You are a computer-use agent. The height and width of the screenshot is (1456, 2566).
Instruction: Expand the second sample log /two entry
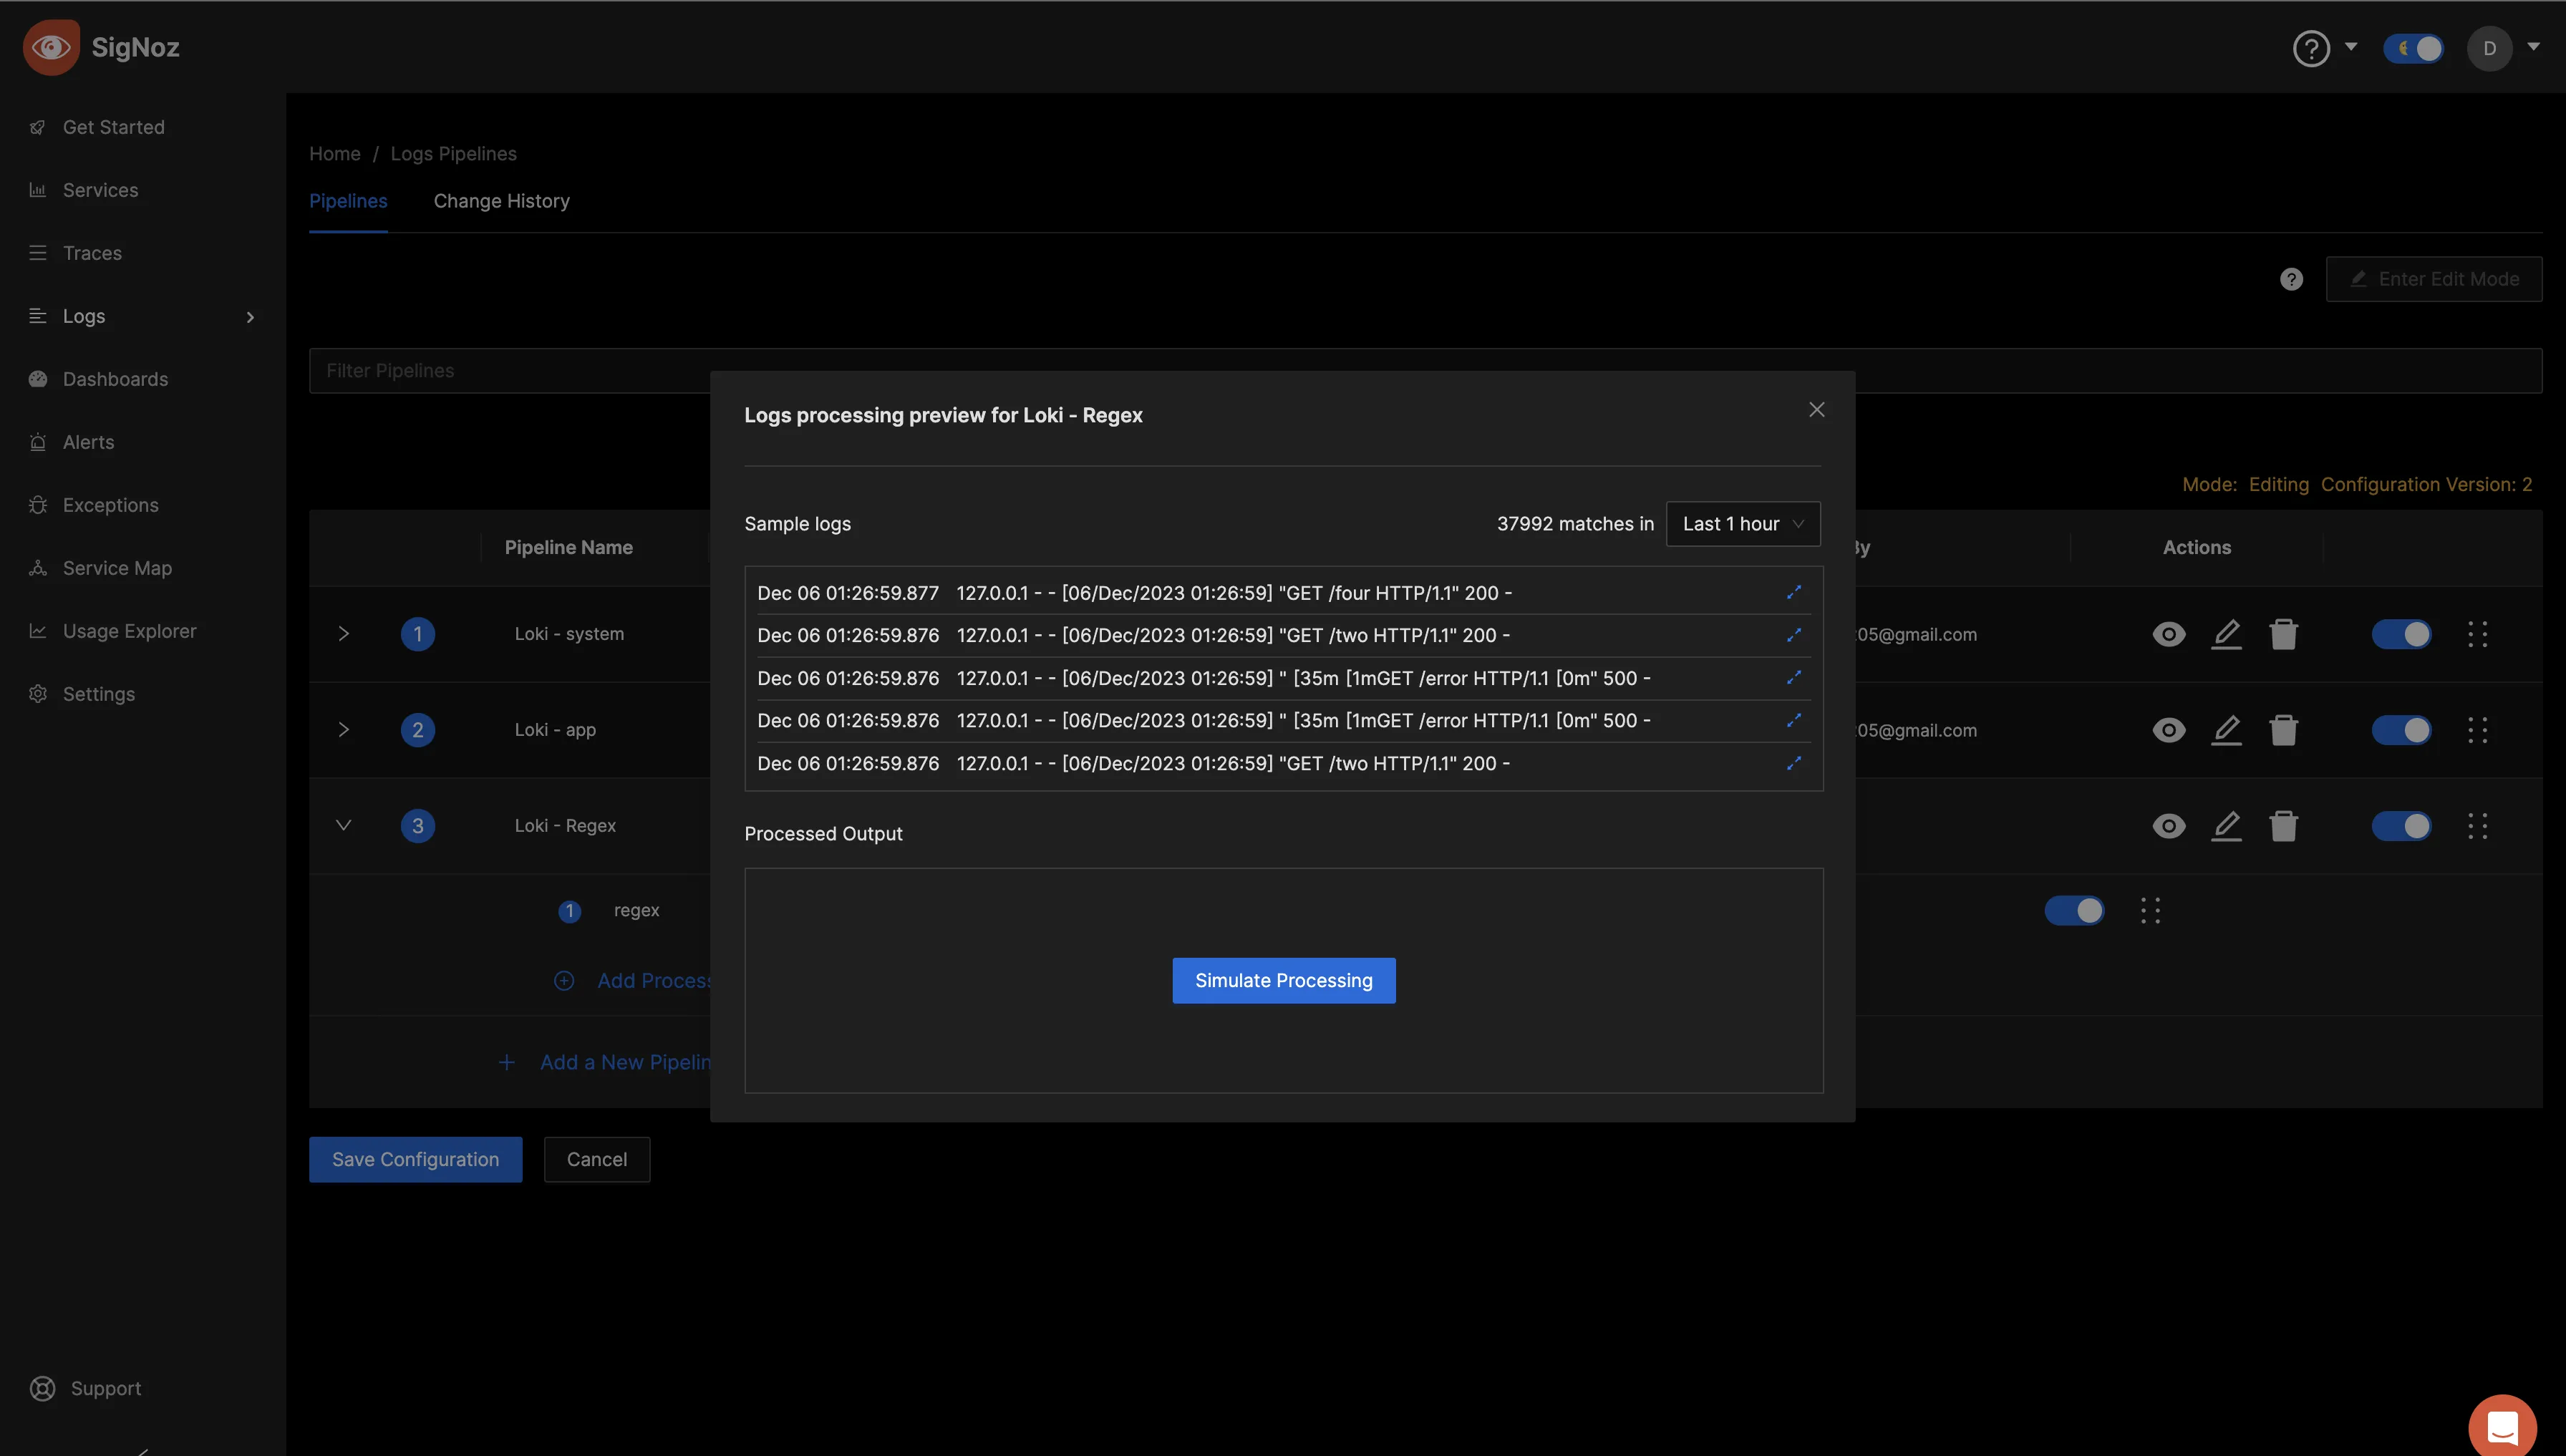[1793, 635]
